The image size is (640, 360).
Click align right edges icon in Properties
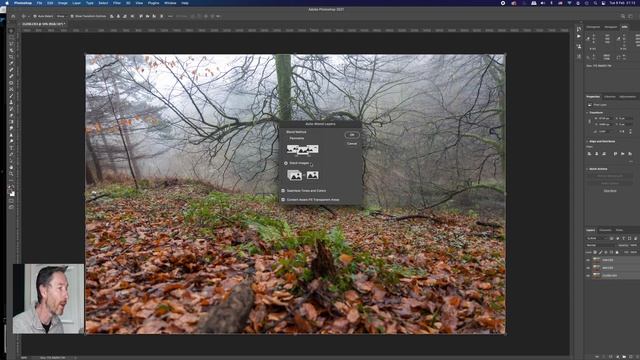604,153
